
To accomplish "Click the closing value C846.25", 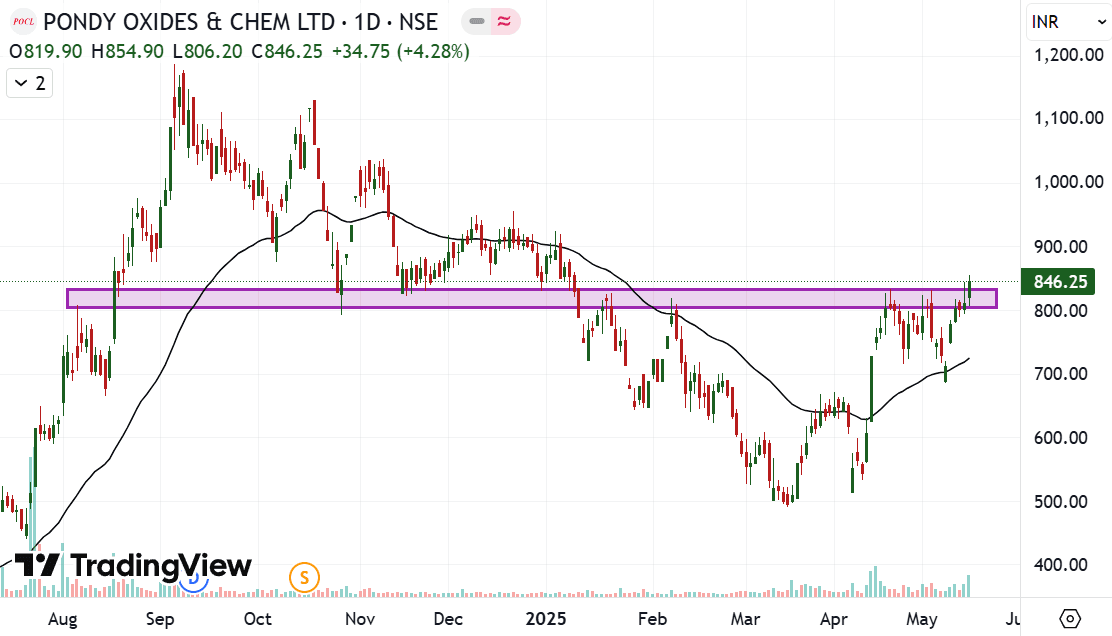I will tap(287, 52).
